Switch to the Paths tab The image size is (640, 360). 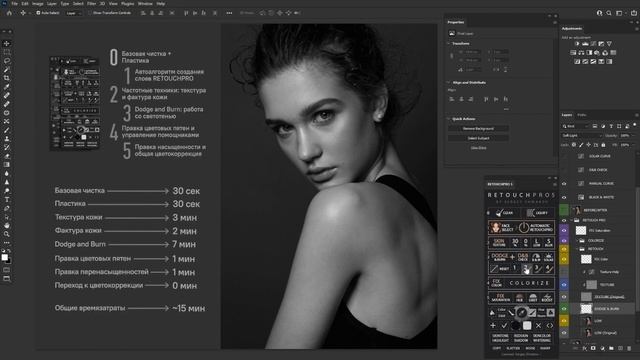click(582, 115)
